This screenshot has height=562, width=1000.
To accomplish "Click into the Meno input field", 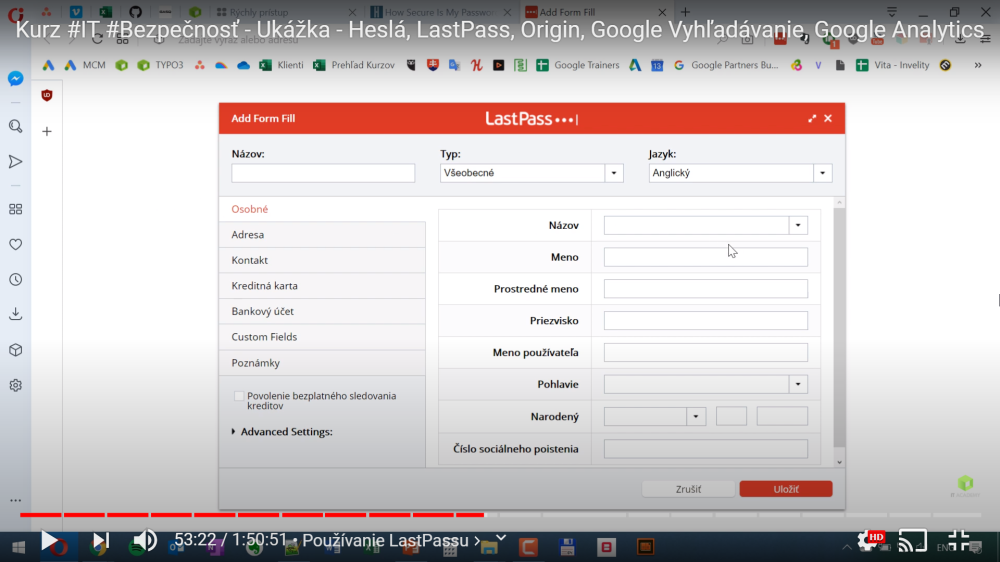I will pyautogui.click(x=705, y=257).
